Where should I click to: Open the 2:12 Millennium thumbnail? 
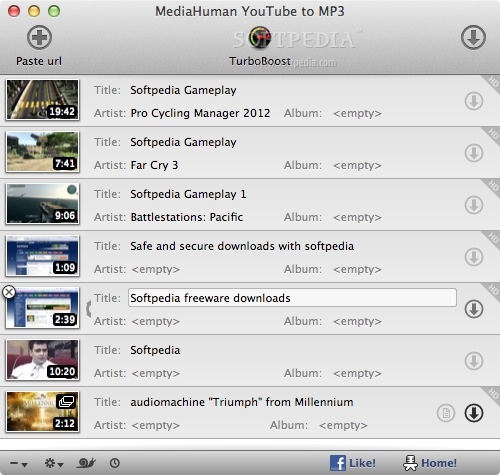(42, 412)
